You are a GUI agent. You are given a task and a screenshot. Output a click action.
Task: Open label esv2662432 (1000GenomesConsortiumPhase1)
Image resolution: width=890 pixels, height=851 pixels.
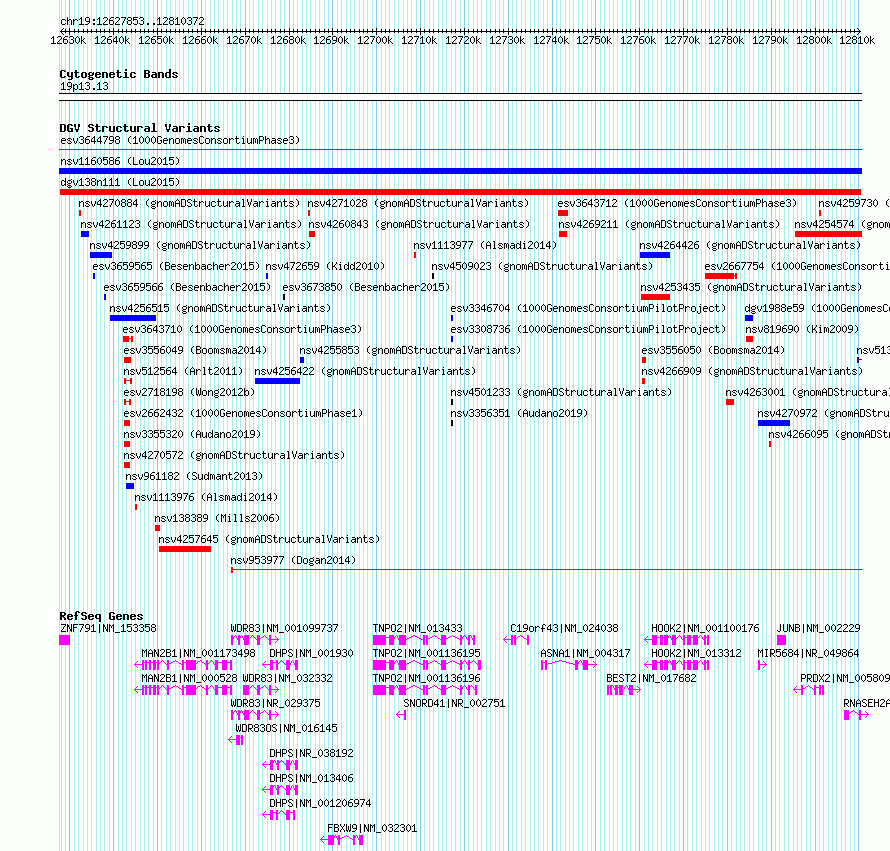tap(243, 413)
